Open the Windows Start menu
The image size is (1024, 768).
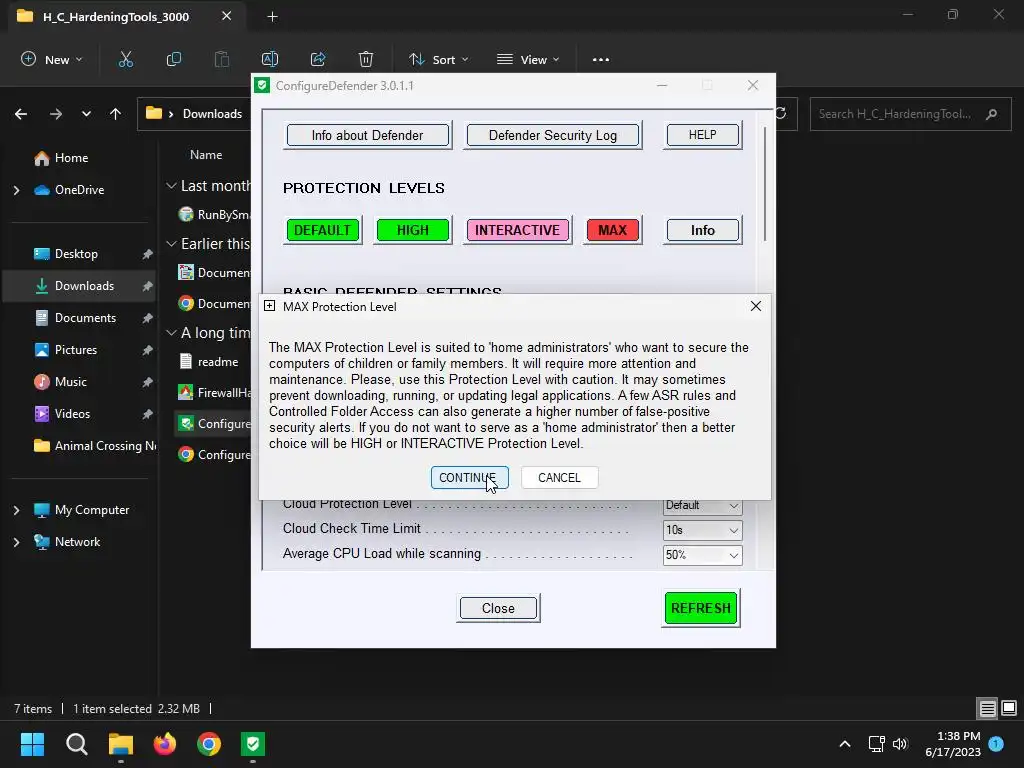pyautogui.click(x=32, y=744)
